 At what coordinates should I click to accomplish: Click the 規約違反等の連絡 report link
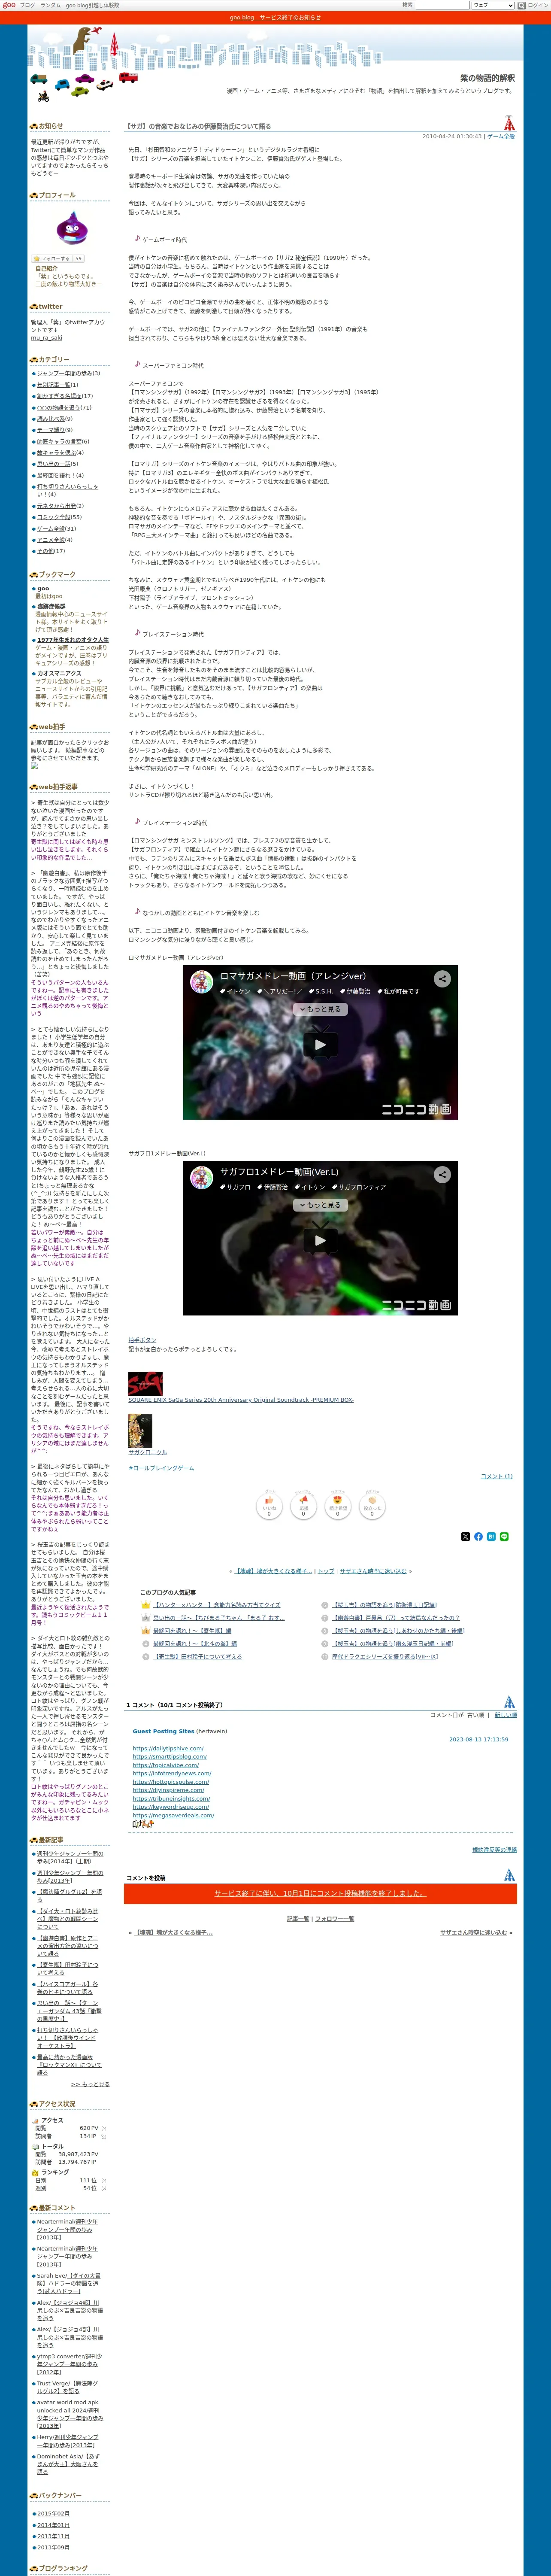495,1850
